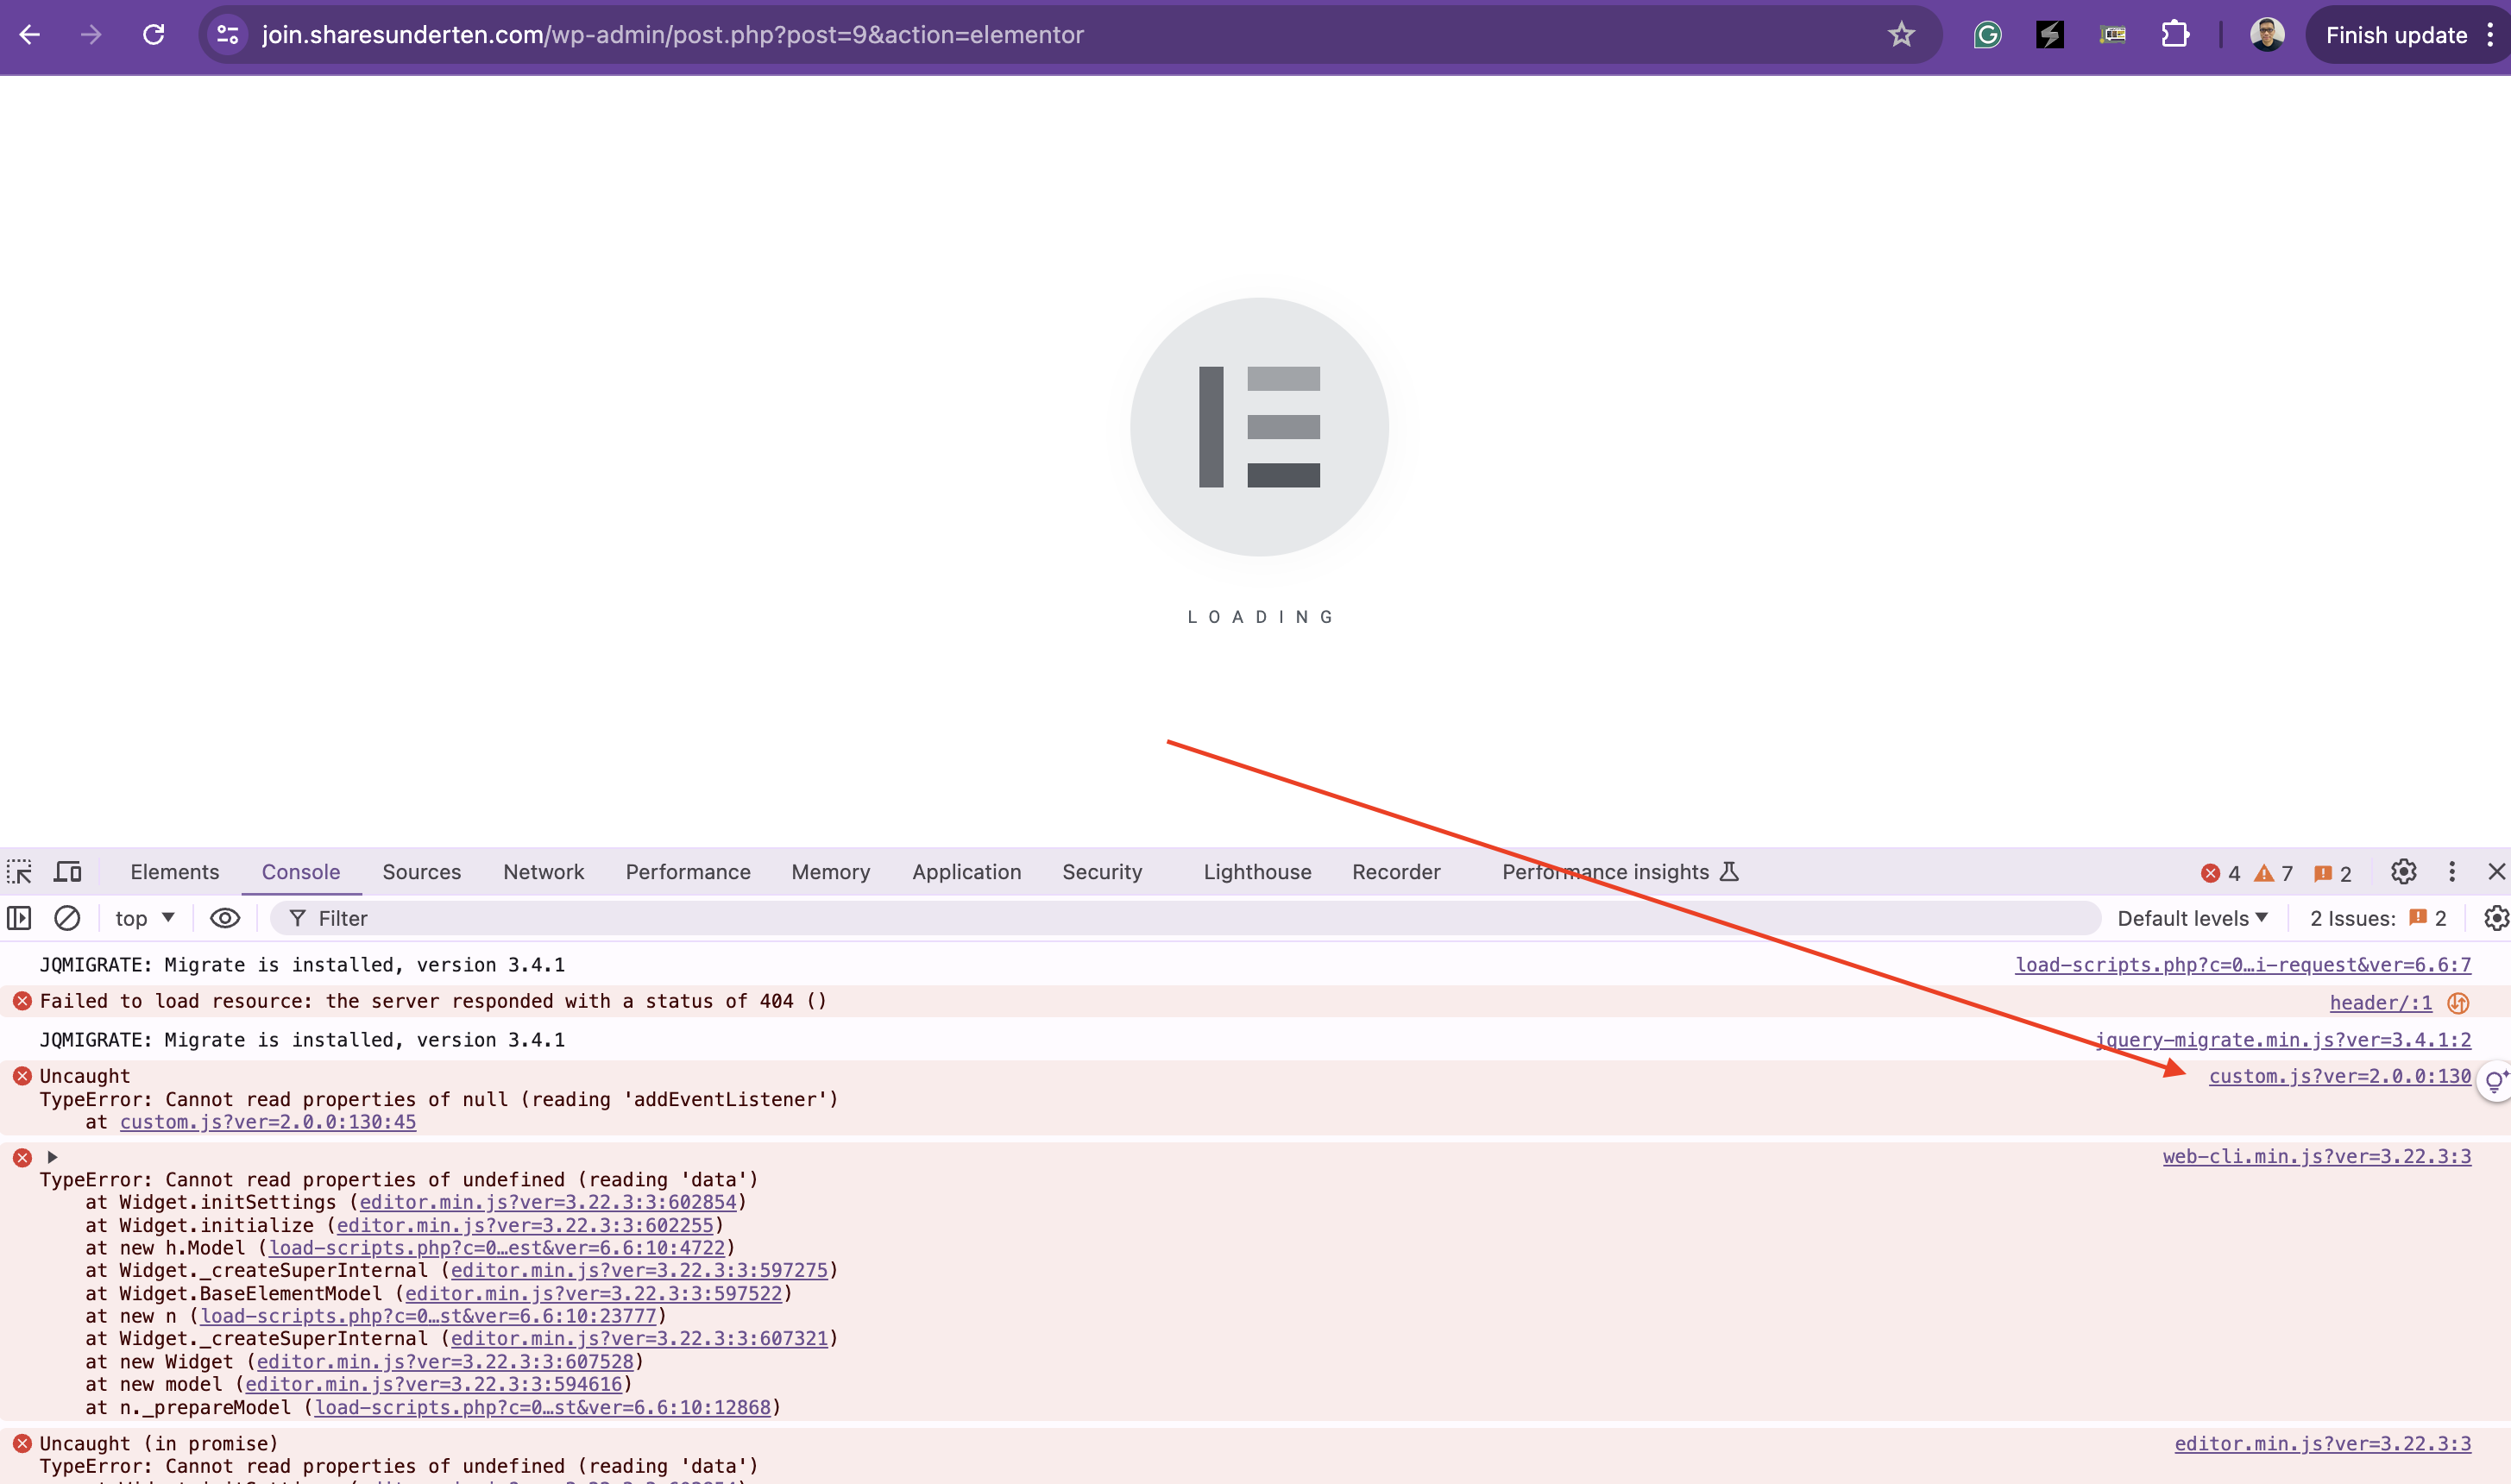Go back using the browser back arrow
The image size is (2511, 1484).
30,35
